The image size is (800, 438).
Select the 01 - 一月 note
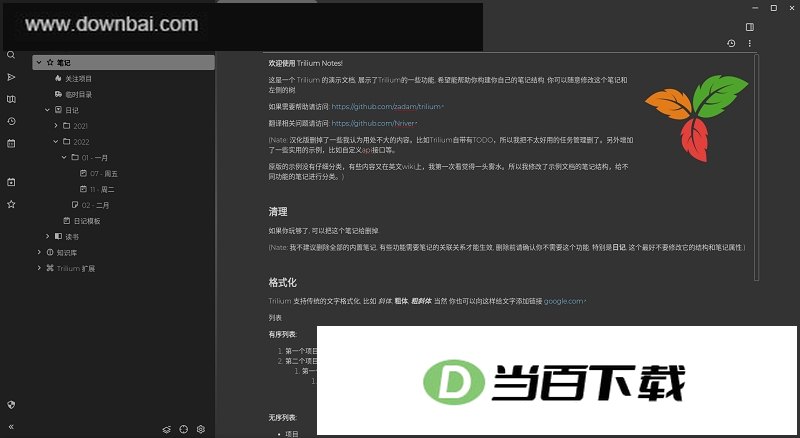tap(94, 158)
